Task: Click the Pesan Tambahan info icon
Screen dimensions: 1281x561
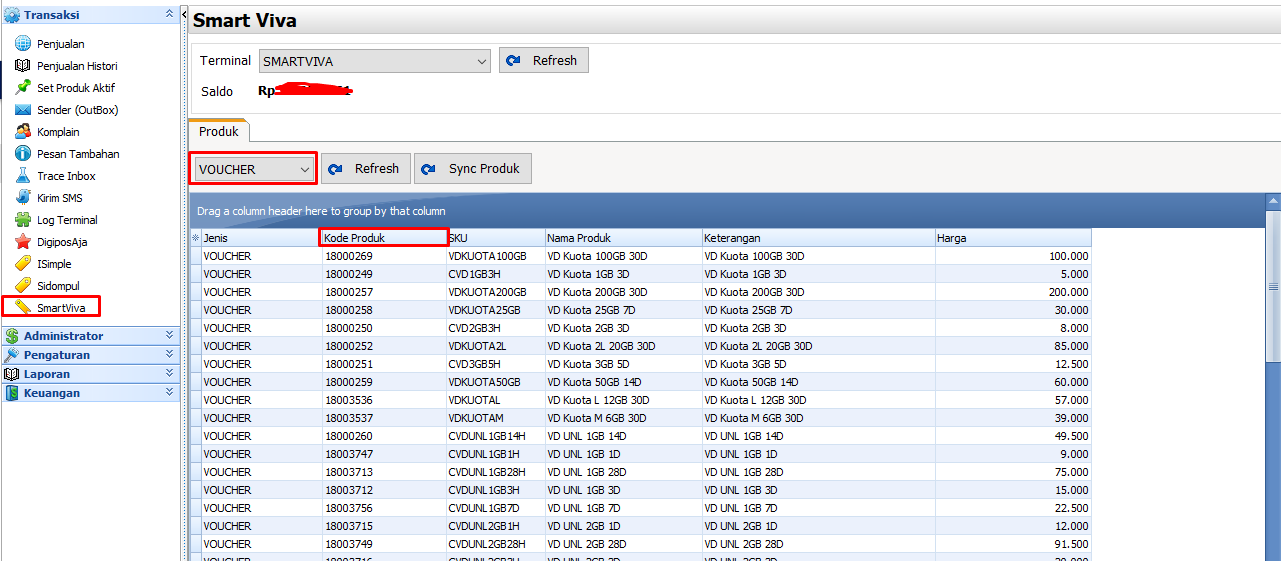Action: pyautogui.click(x=22, y=154)
